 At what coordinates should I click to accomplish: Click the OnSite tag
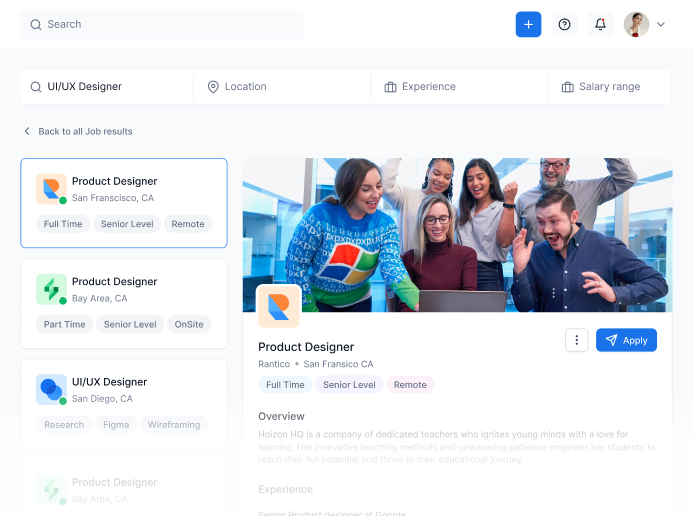189,324
